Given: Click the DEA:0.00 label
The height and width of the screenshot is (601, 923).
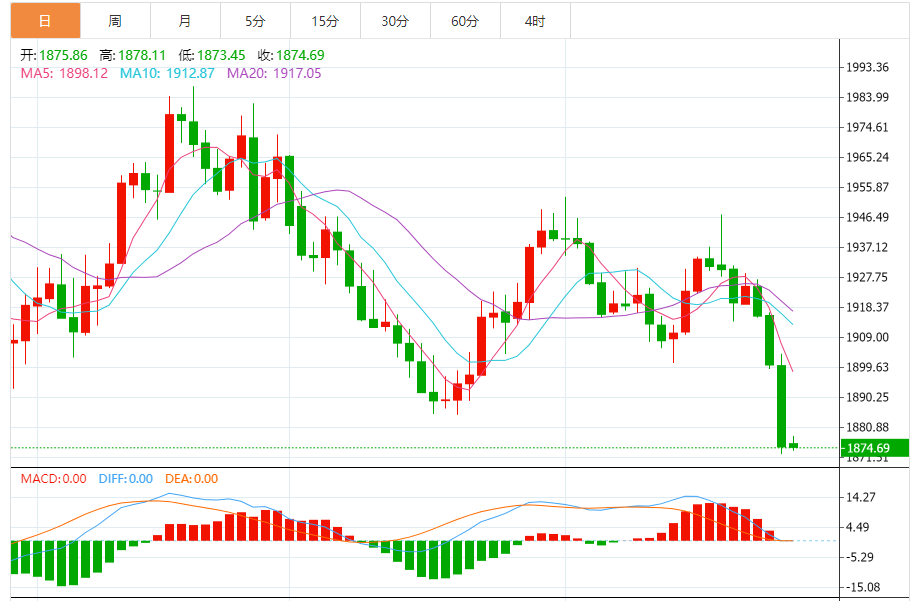Looking at the screenshot, I should [x=192, y=479].
